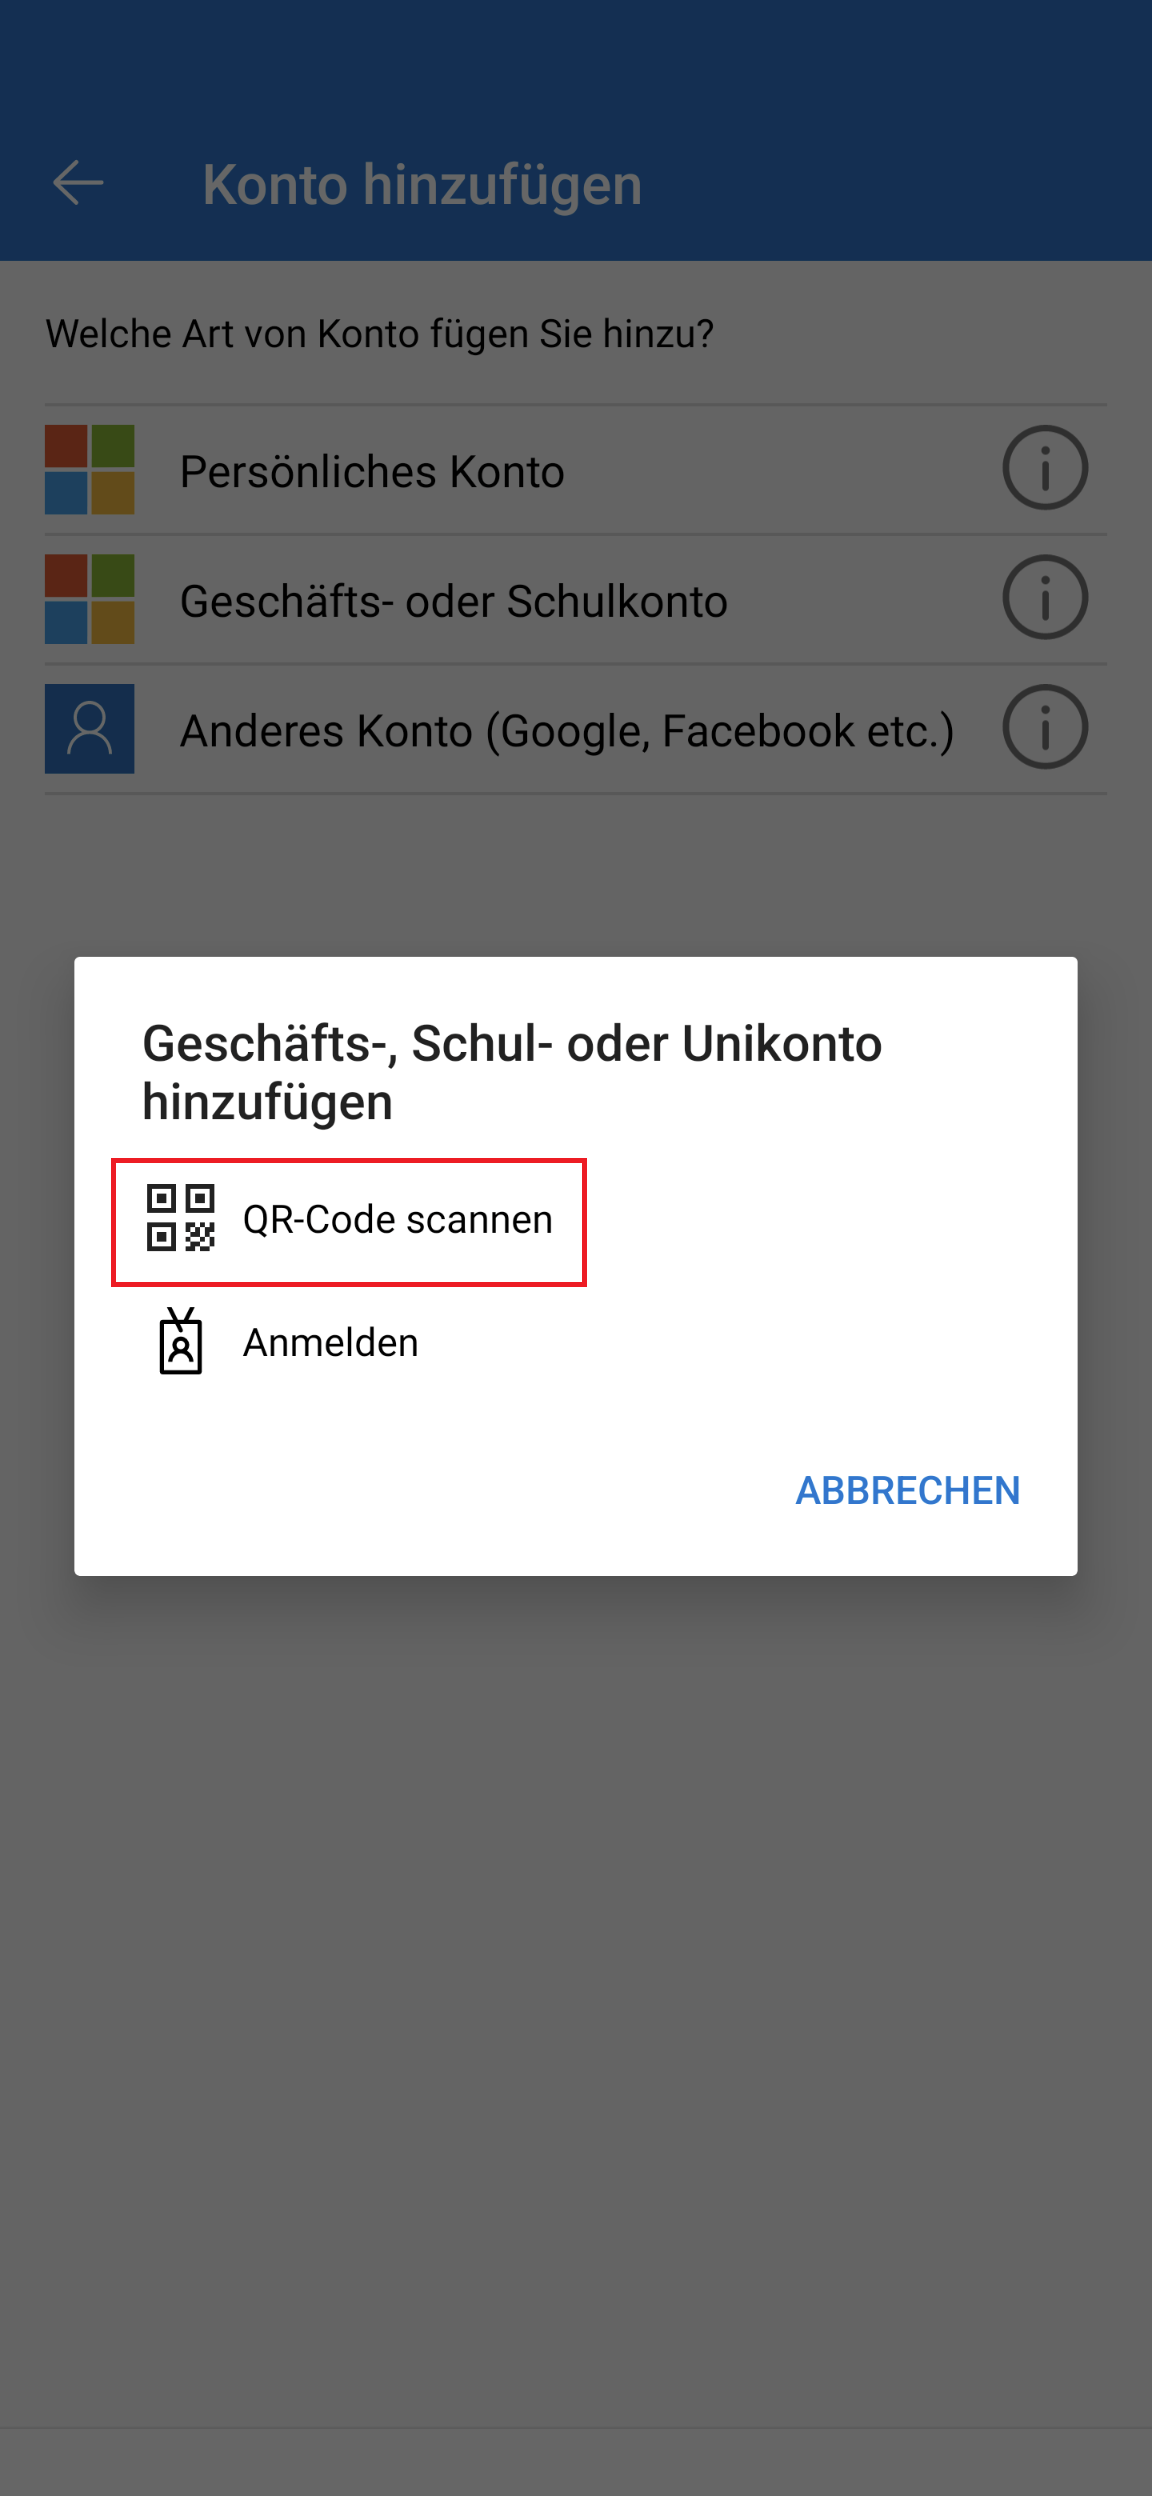Tap the Microsoft logo beside Geschäfts- oder Schulkonto

[x=90, y=599]
